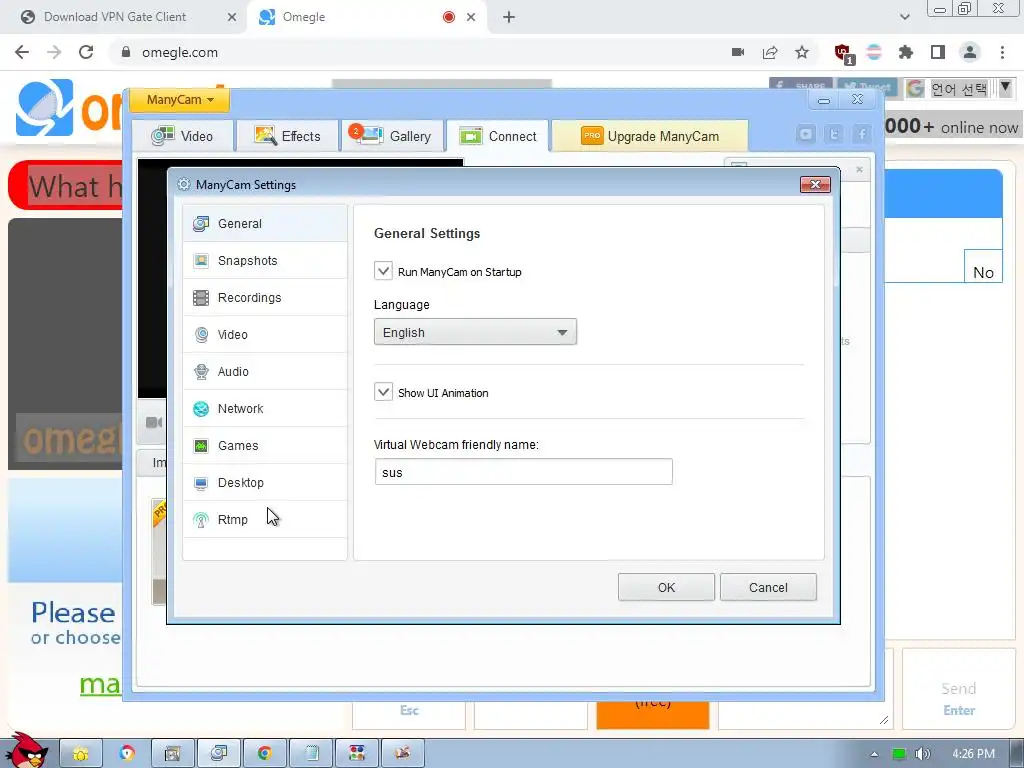Screen dimensions: 1024x768
Task: Open Recordings settings category
Action: coord(264,298)
